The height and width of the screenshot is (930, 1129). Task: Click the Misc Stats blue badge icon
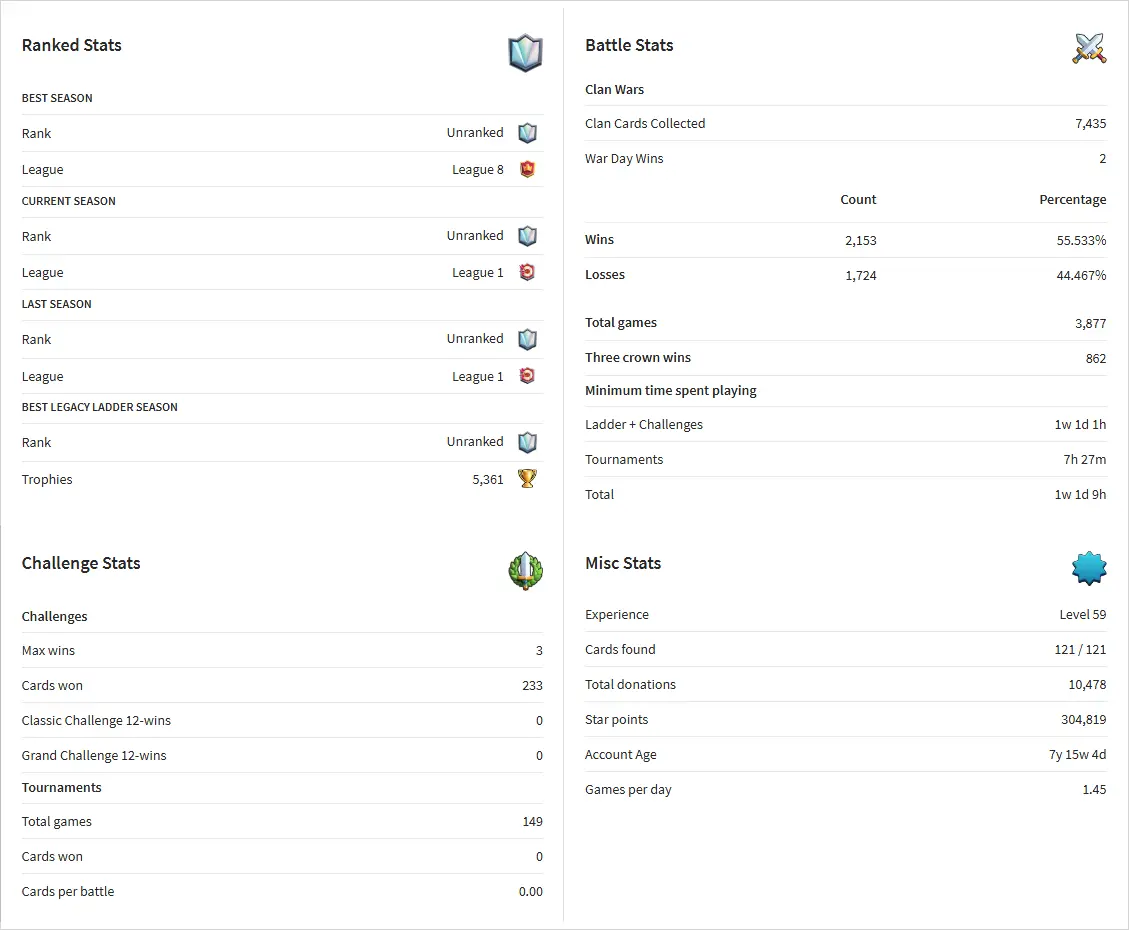(1089, 569)
